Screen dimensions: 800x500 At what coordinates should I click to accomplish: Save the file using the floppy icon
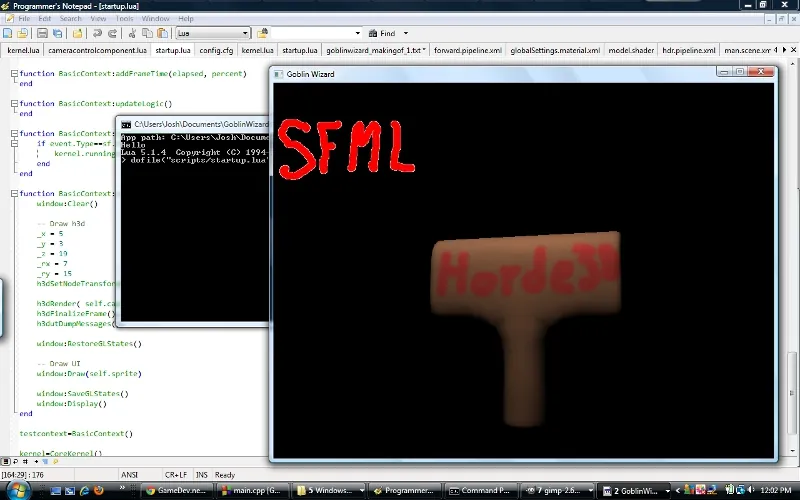[42, 33]
